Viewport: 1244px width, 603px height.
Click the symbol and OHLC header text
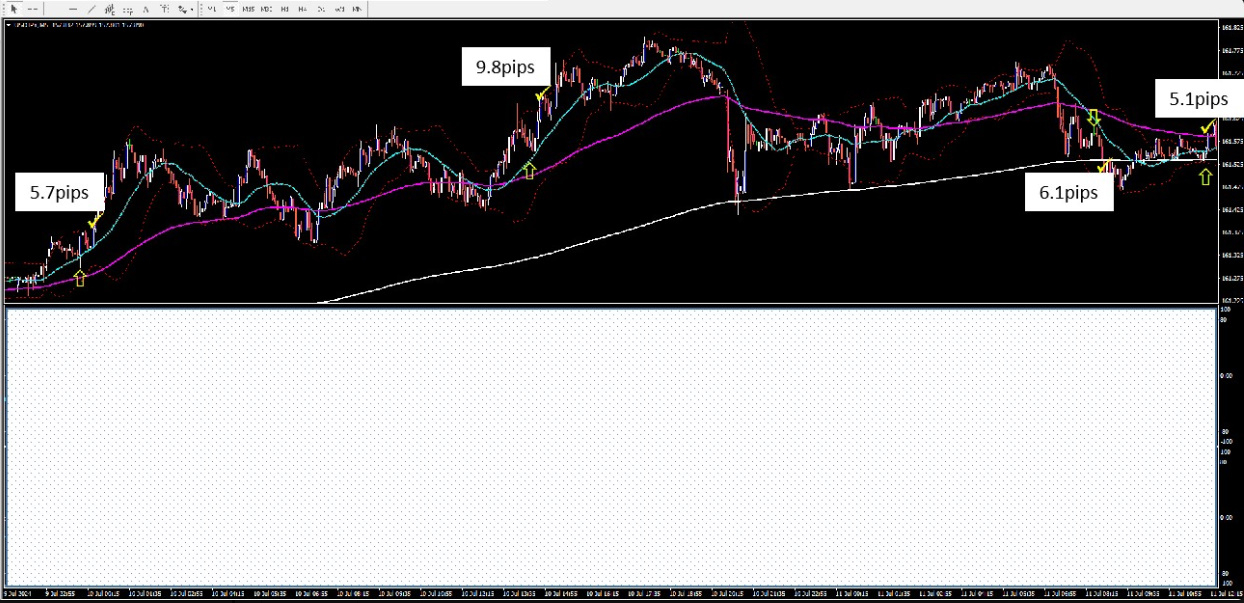click(79, 25)
